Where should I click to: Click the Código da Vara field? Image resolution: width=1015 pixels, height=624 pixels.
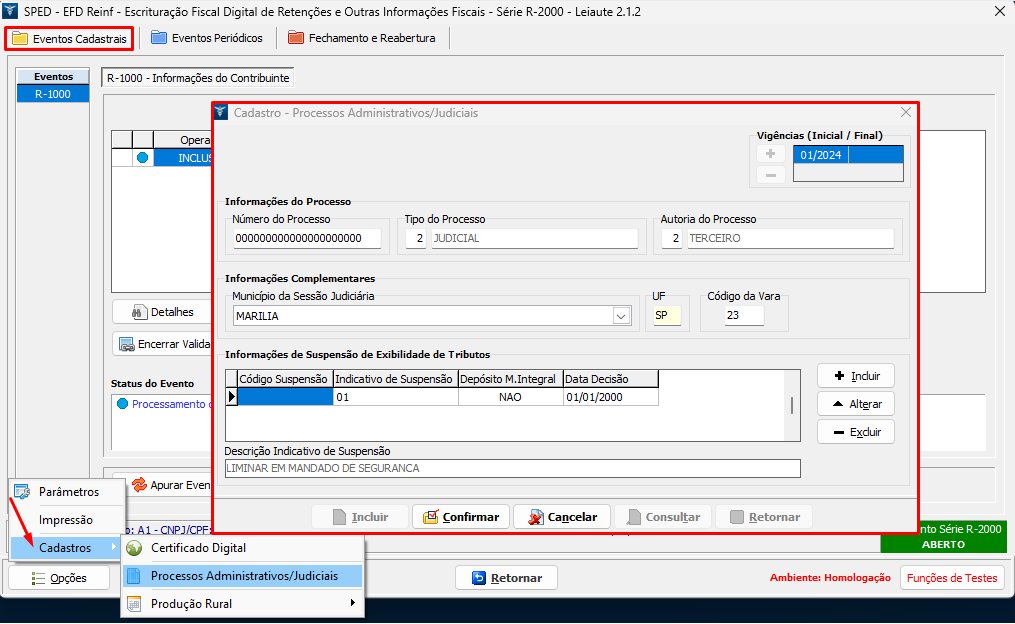pos(731,316)
